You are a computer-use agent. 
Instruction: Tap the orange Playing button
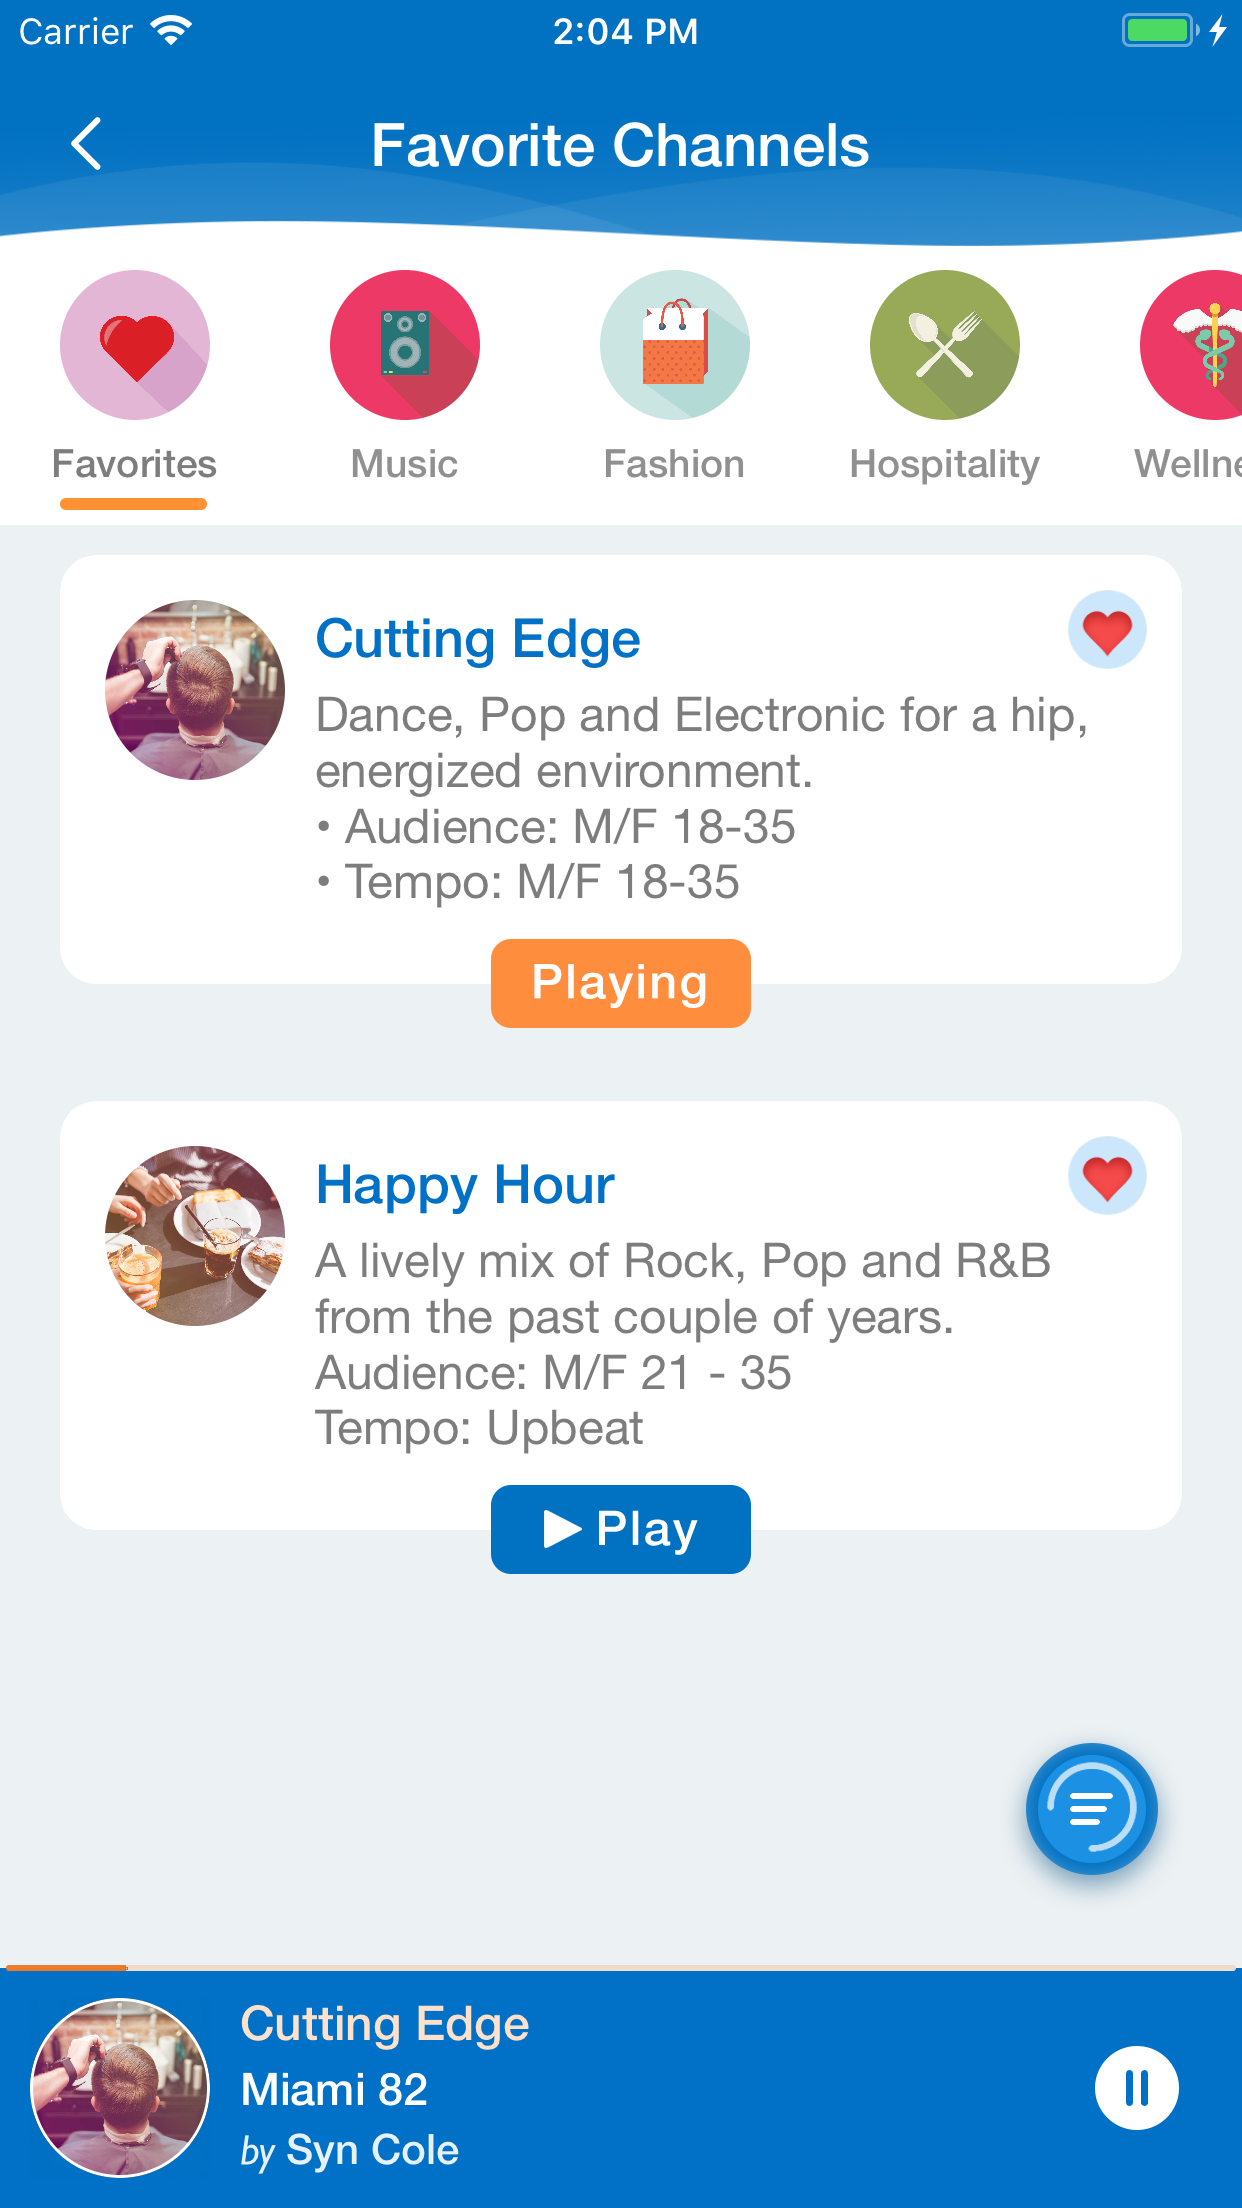pos(620,983)
